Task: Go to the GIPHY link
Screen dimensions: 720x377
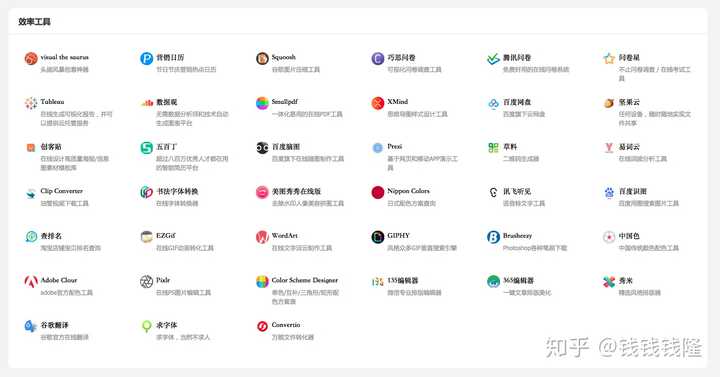Action: pyautogui.click(x=398, y=236)
